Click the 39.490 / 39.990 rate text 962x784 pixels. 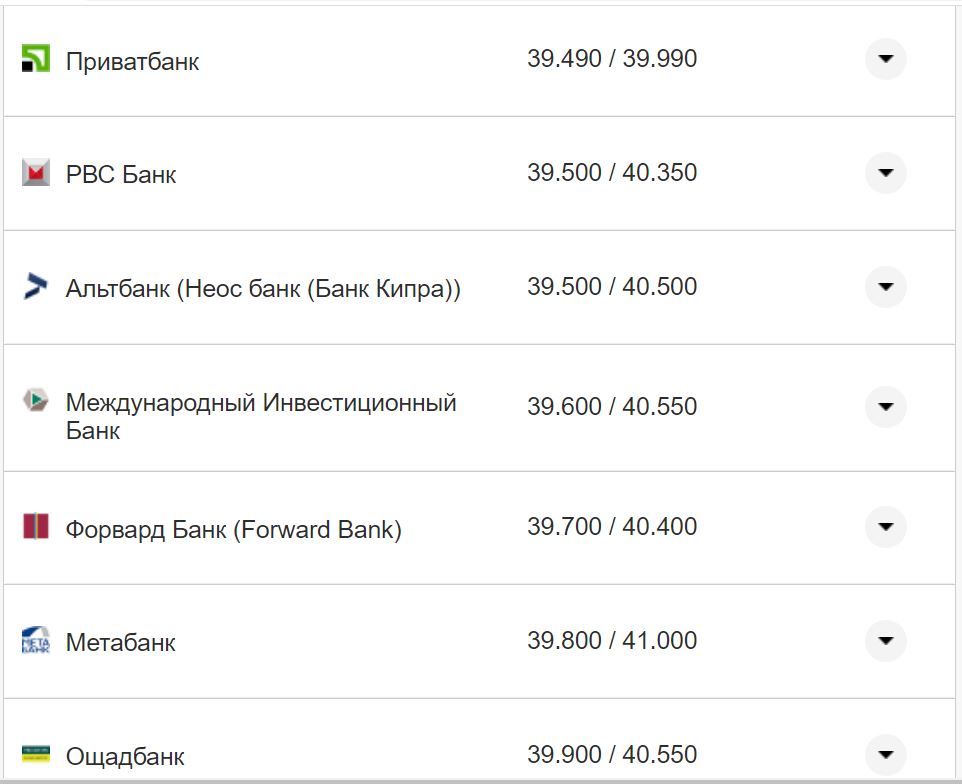click(615, 59)
